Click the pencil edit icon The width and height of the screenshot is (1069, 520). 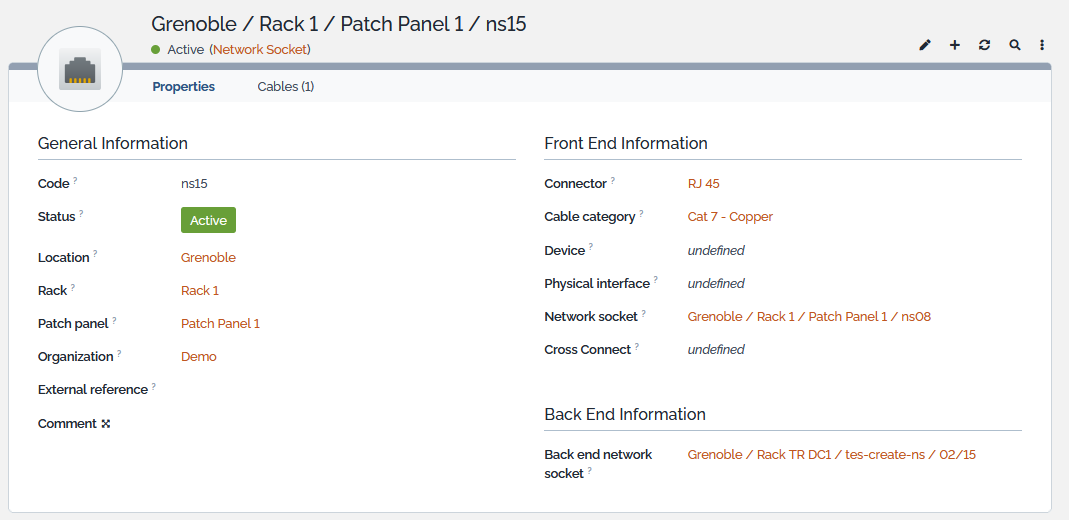(x=925, y=45)
